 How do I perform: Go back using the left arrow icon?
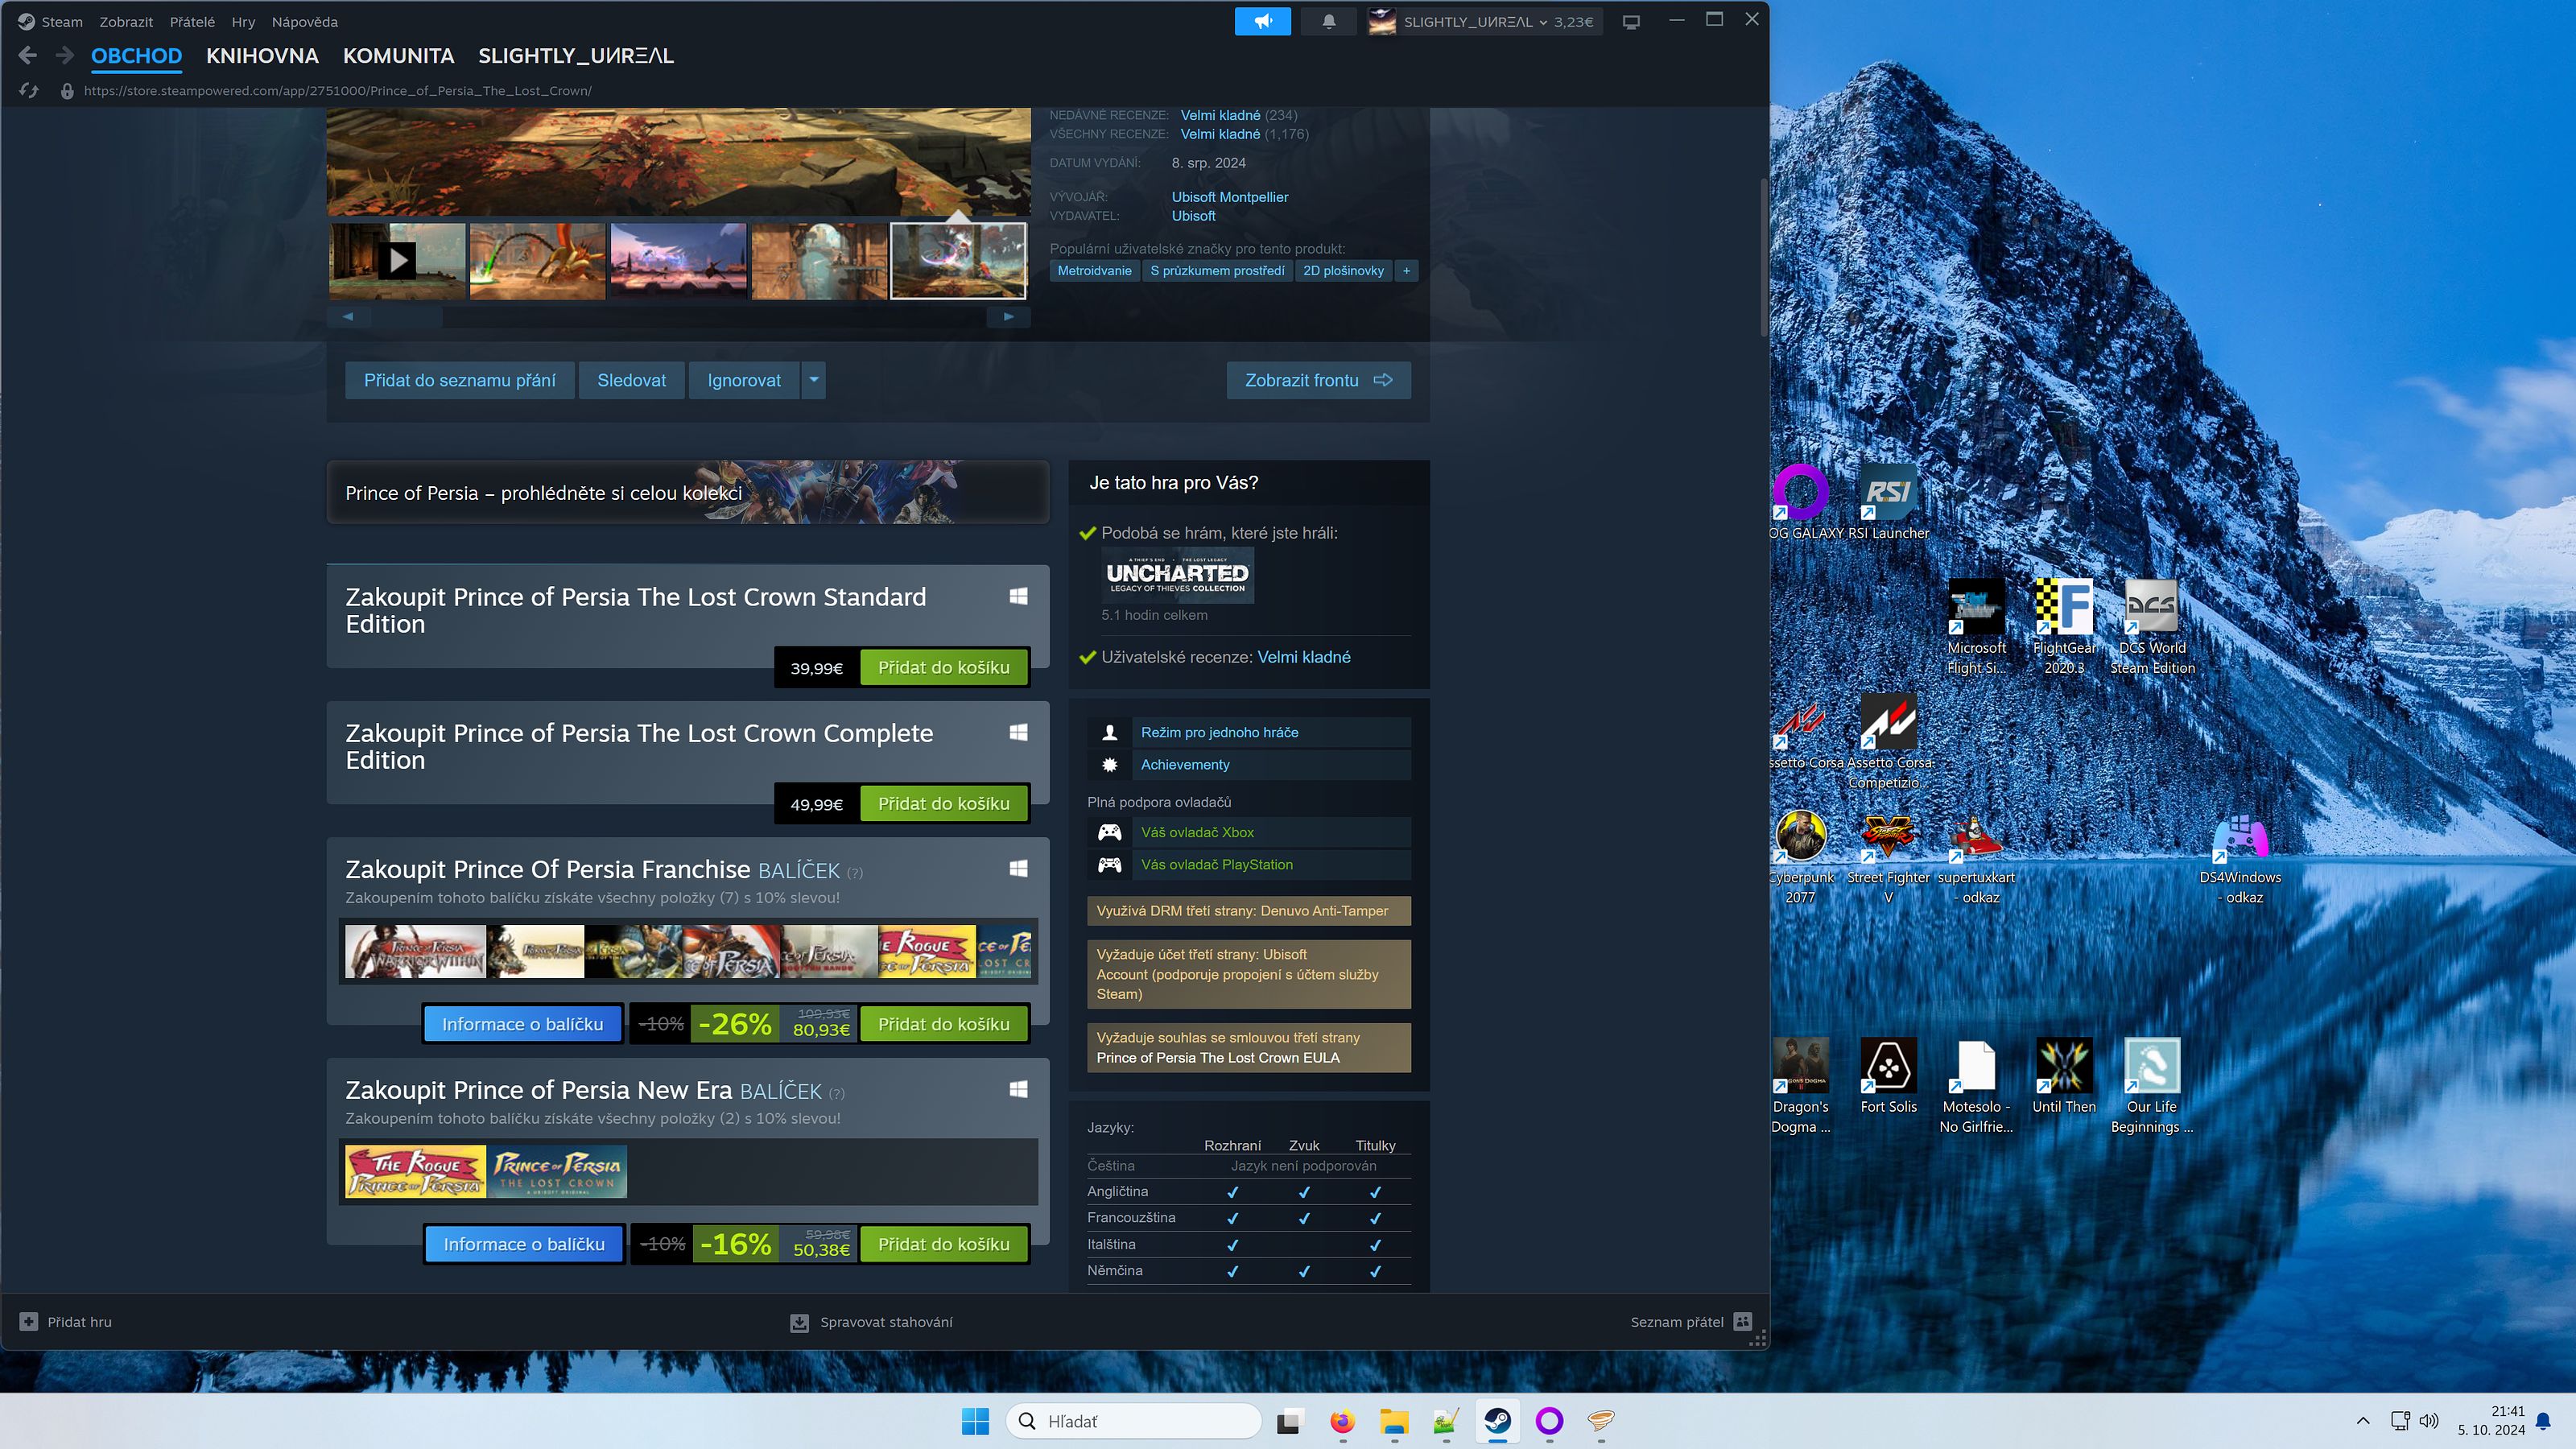click(x=28, y=56)
